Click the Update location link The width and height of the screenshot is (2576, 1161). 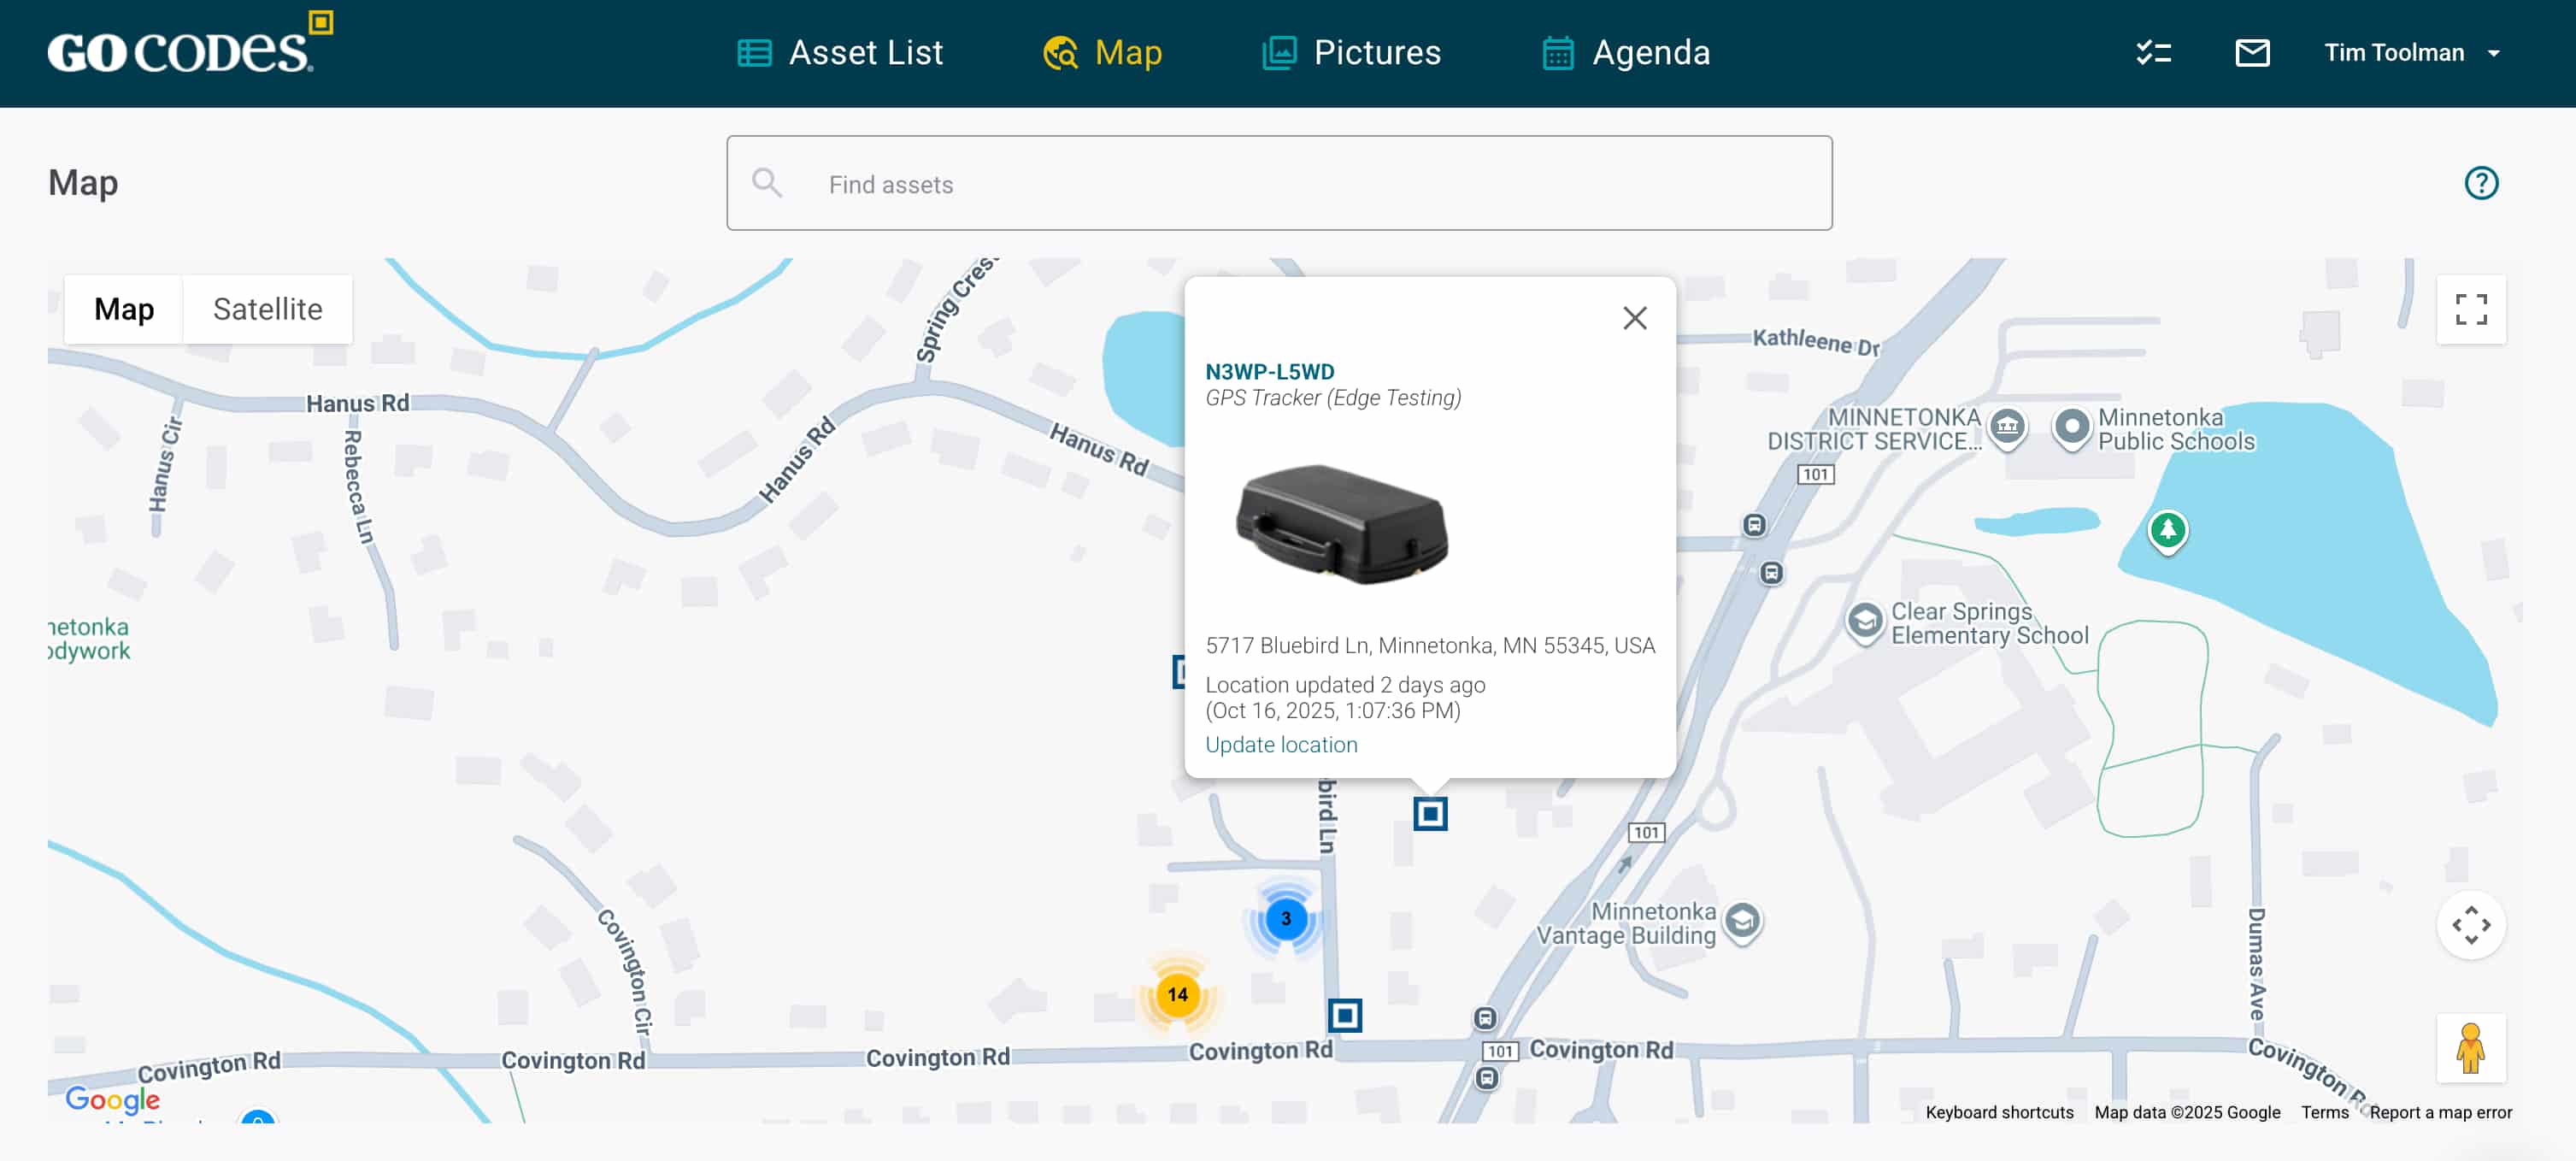click(x=1281, y=745)
